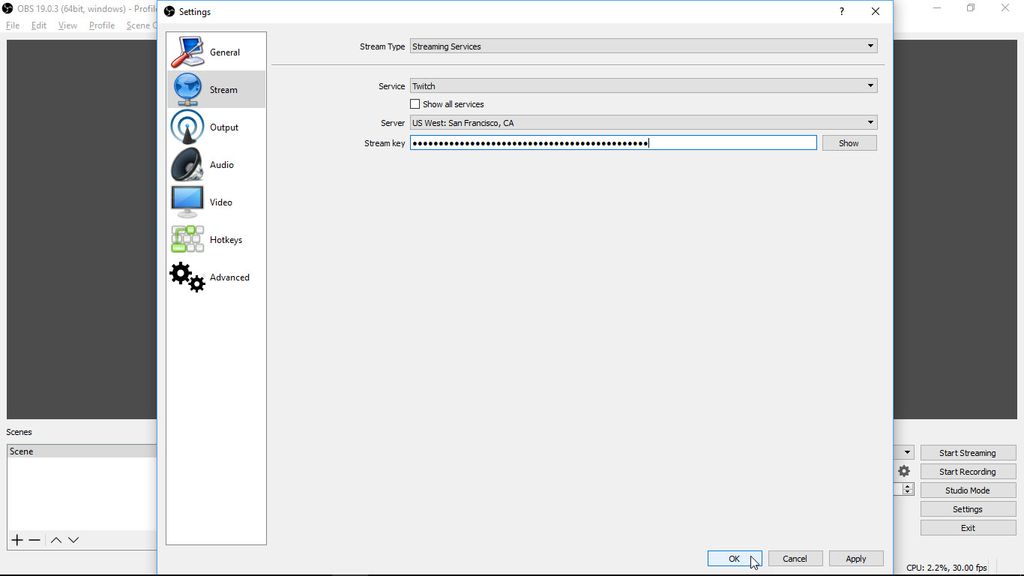
Task: Click inside the Stream key field
Action: [x=613, y=143]
